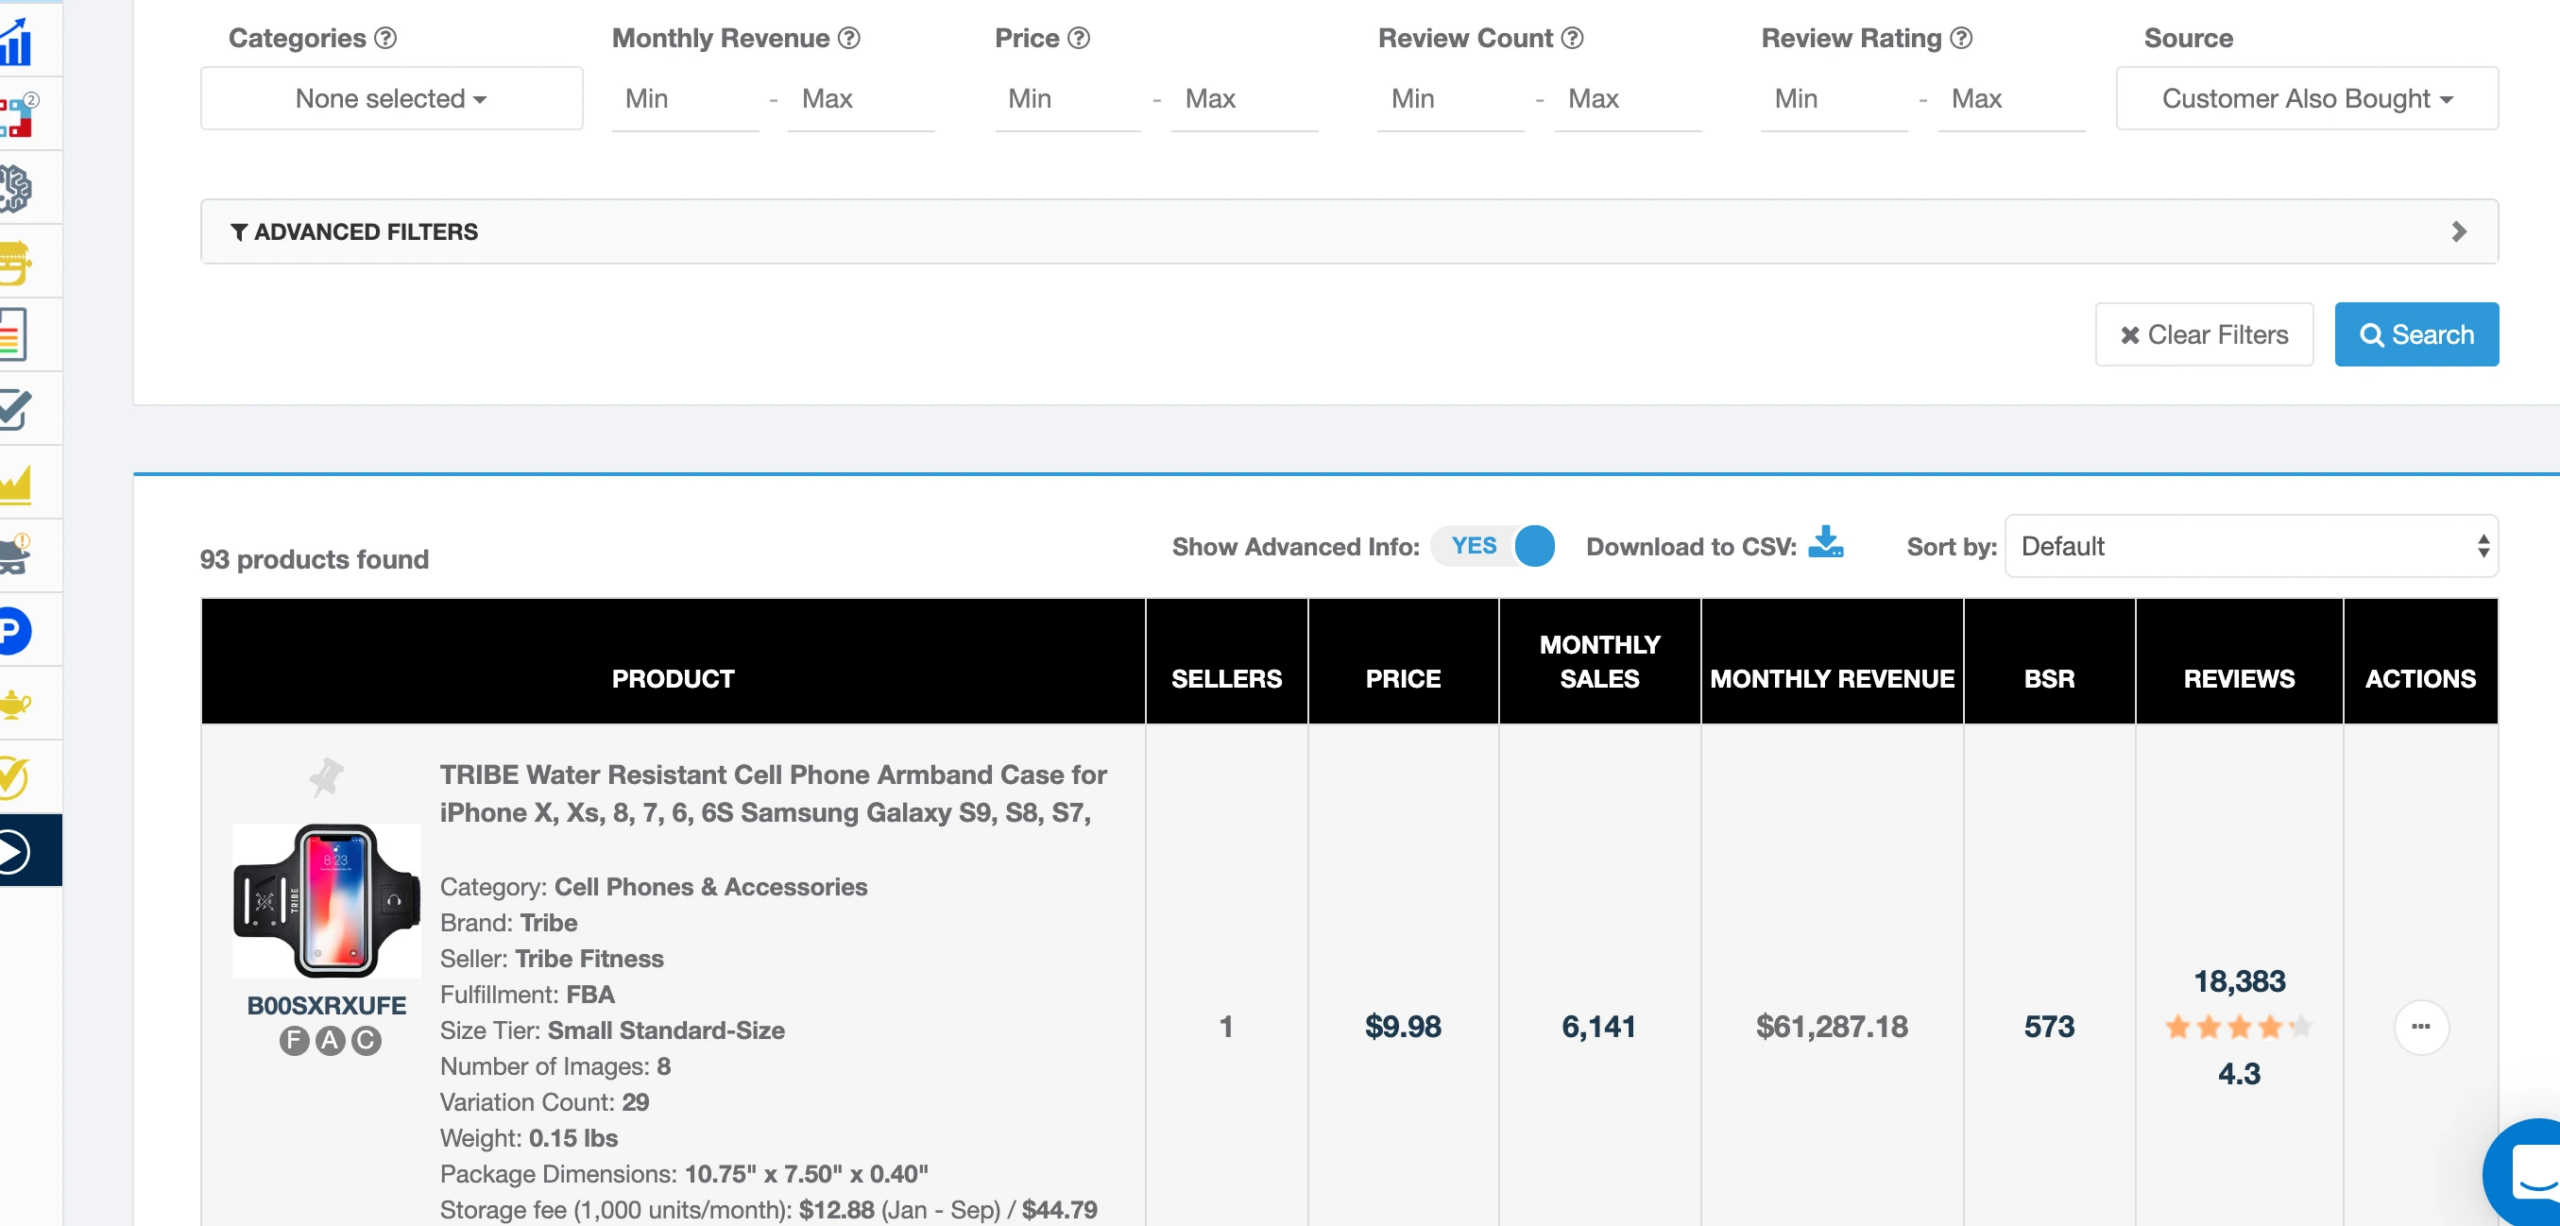Expand the Advanced Filters section
2560x1226 pixels.
click(x=1348, y=232)
